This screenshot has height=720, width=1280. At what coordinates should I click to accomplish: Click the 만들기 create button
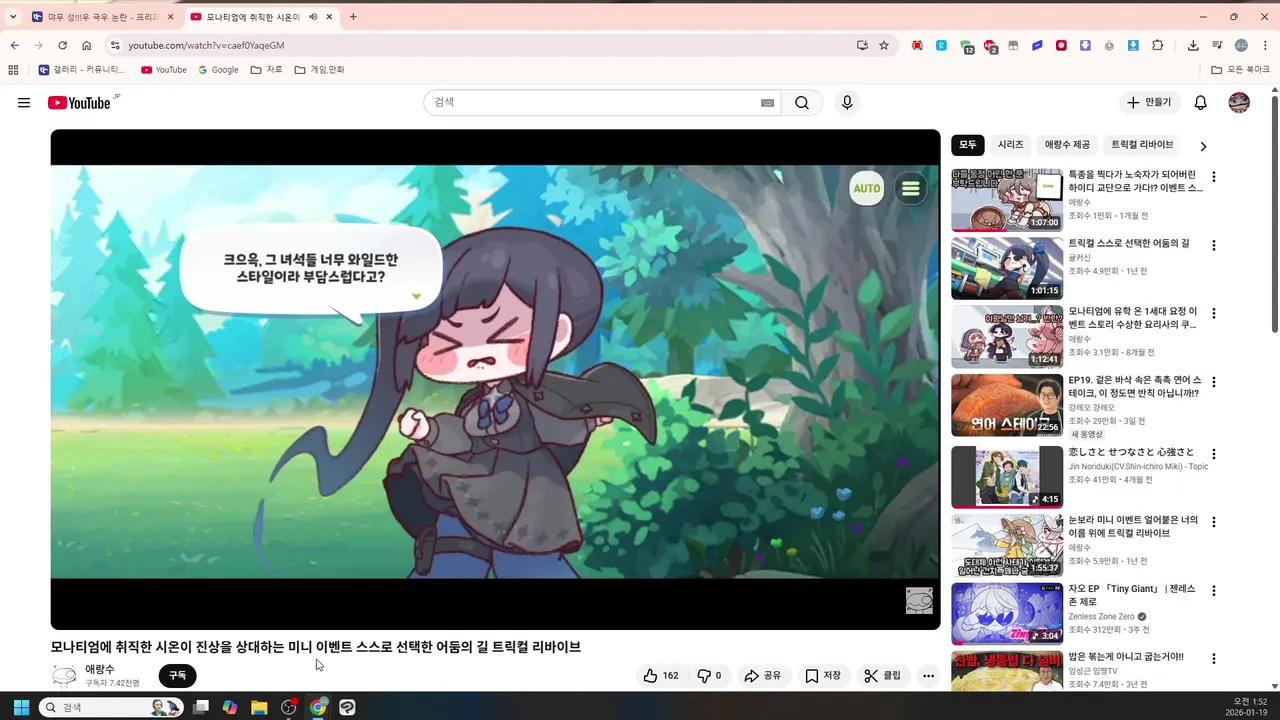[1149, 103]
